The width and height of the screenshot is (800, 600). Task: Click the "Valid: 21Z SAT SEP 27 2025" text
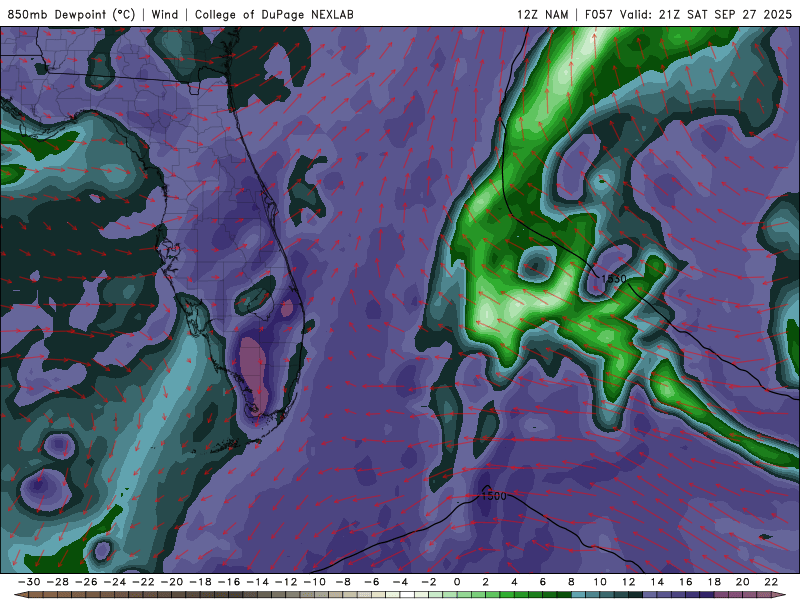click(x=706, y=14)
